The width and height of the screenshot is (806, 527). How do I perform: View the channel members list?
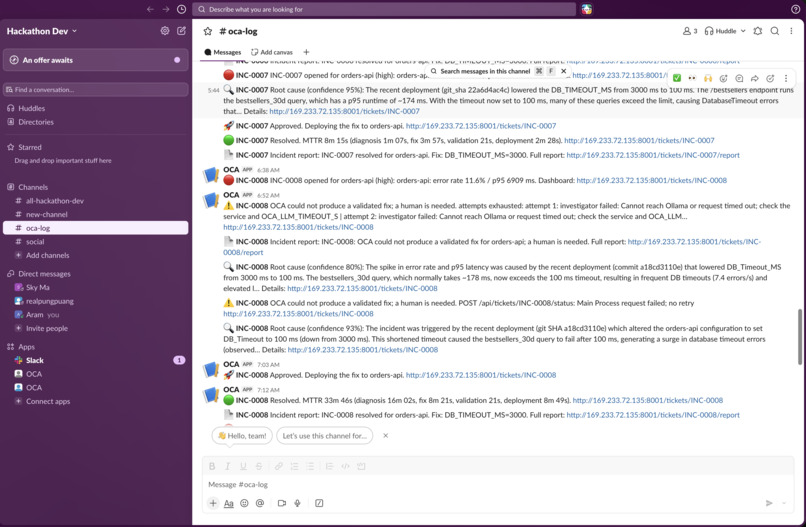pyautogui.click(x=690, y=31)
